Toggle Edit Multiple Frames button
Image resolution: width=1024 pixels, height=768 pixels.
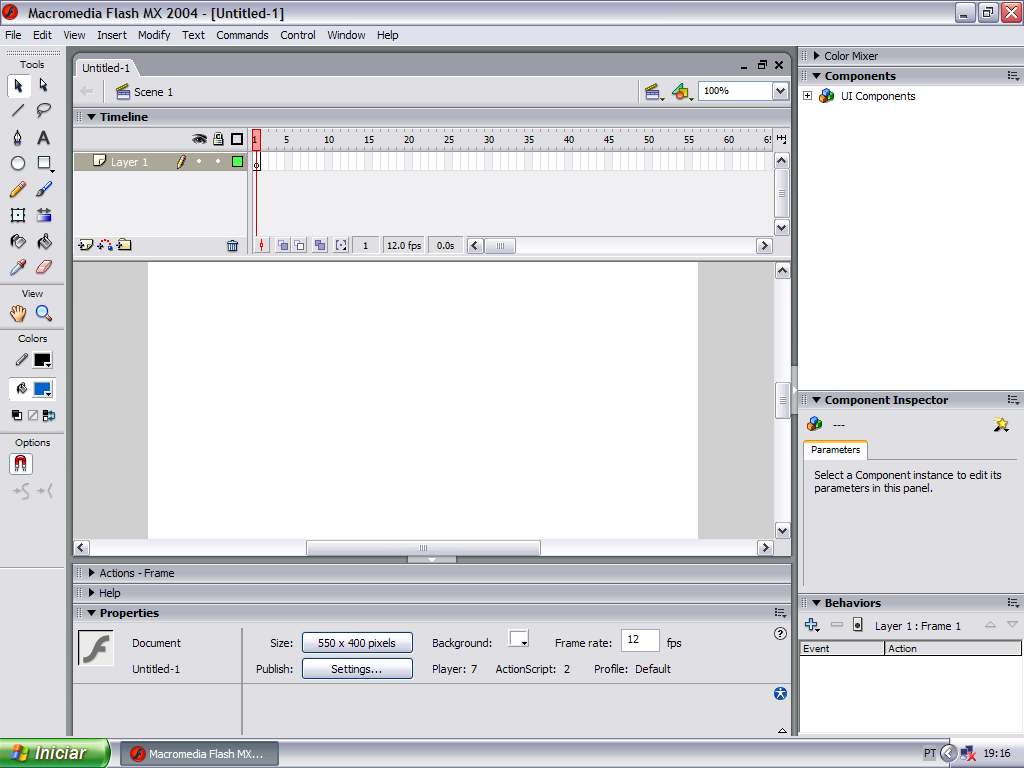click(x=320, y=246)
